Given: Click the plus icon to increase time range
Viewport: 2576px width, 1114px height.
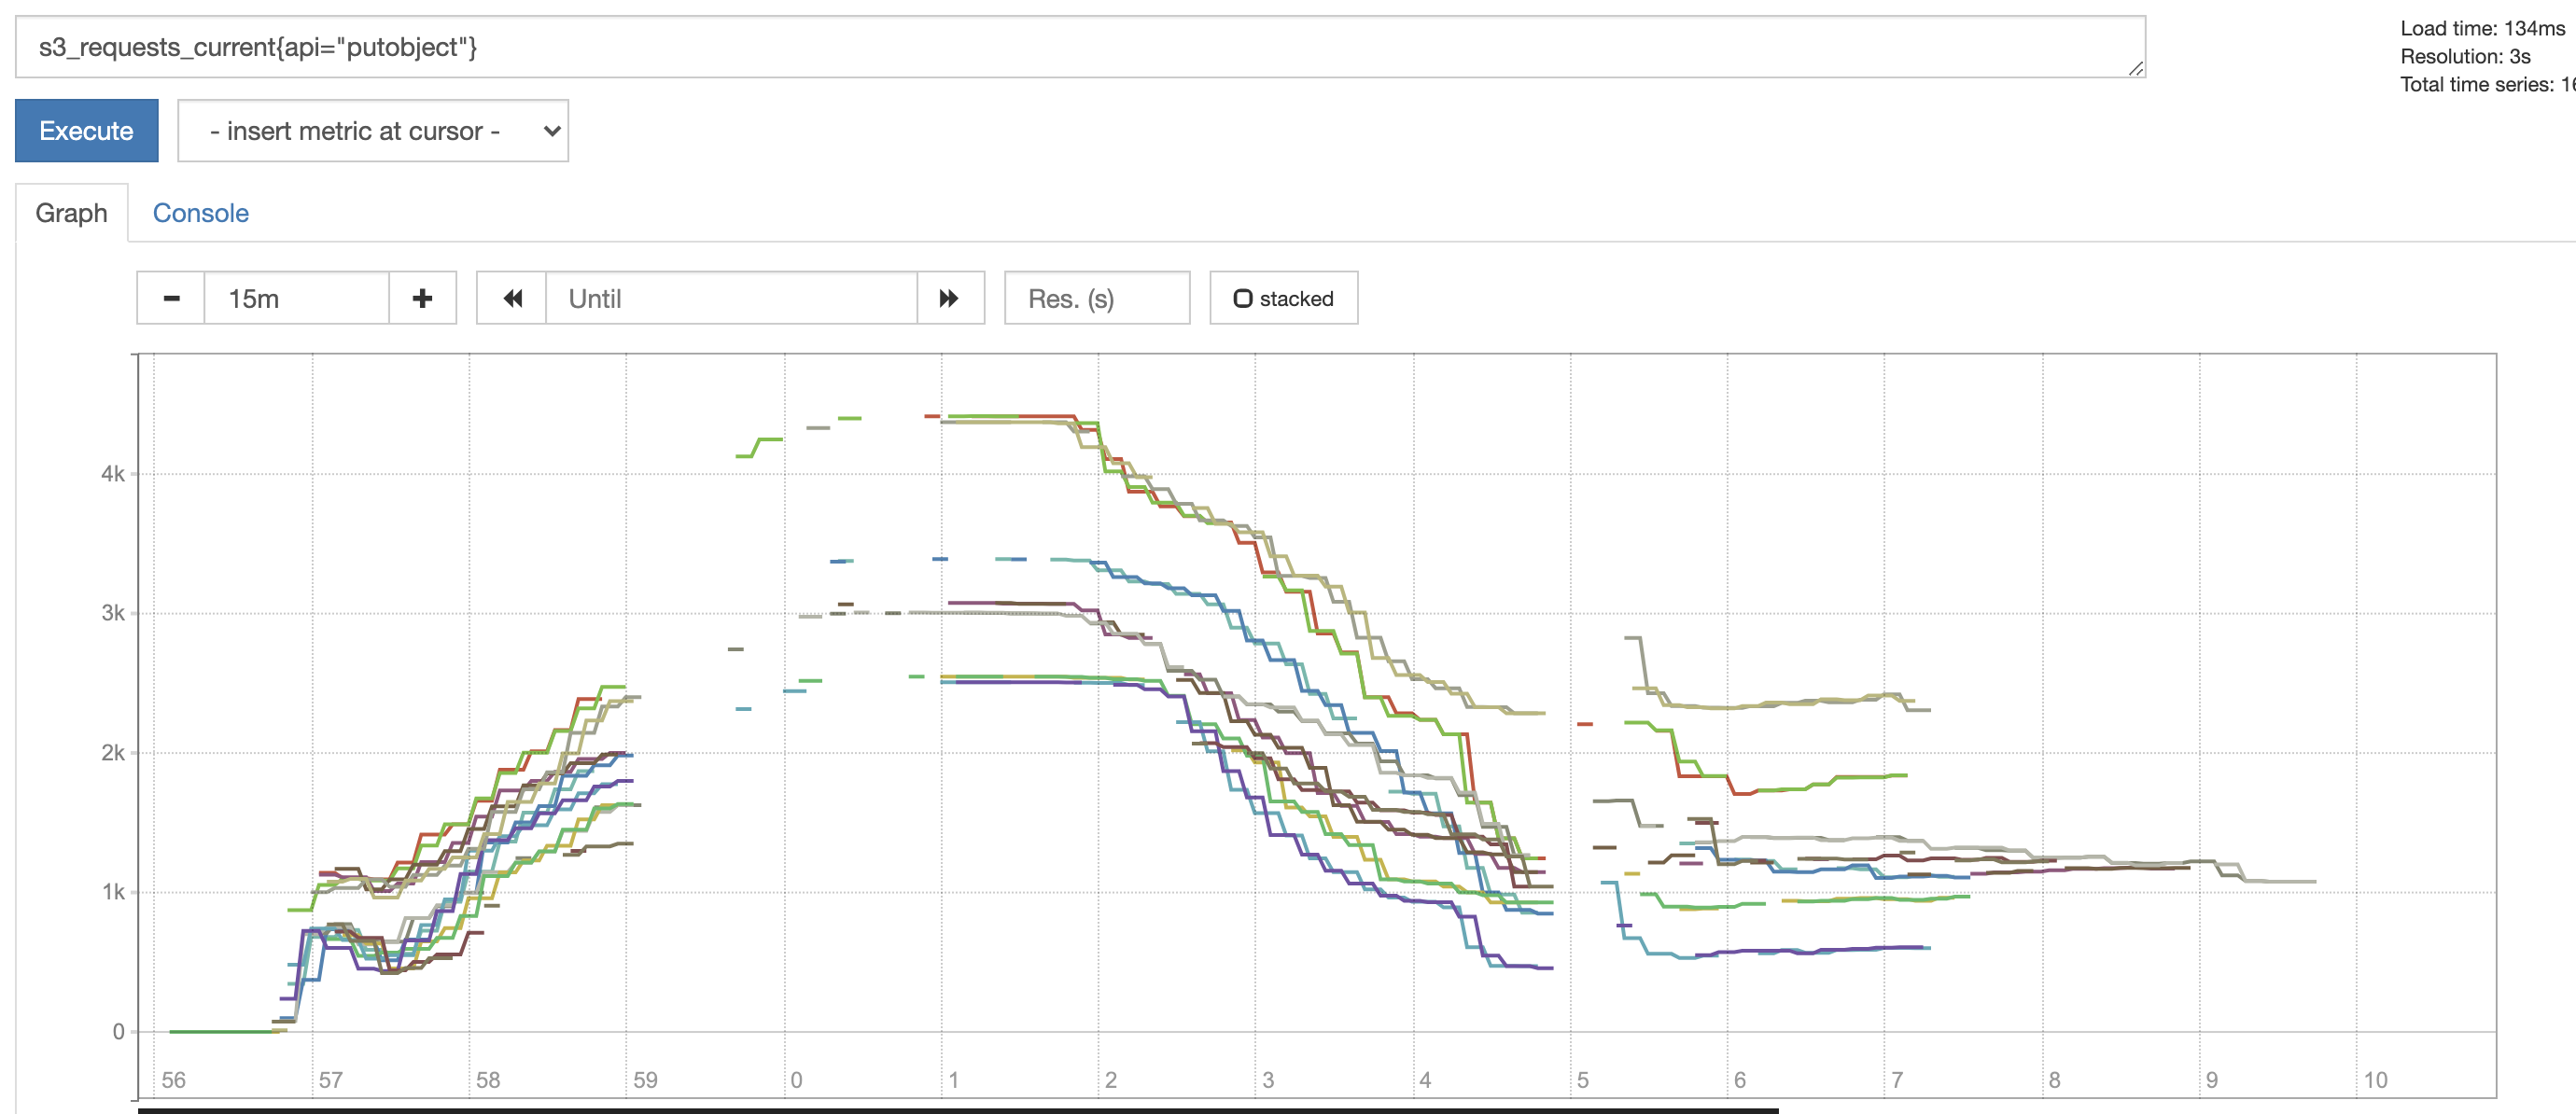Looking at the screenshot, I should tap(422, 298).
